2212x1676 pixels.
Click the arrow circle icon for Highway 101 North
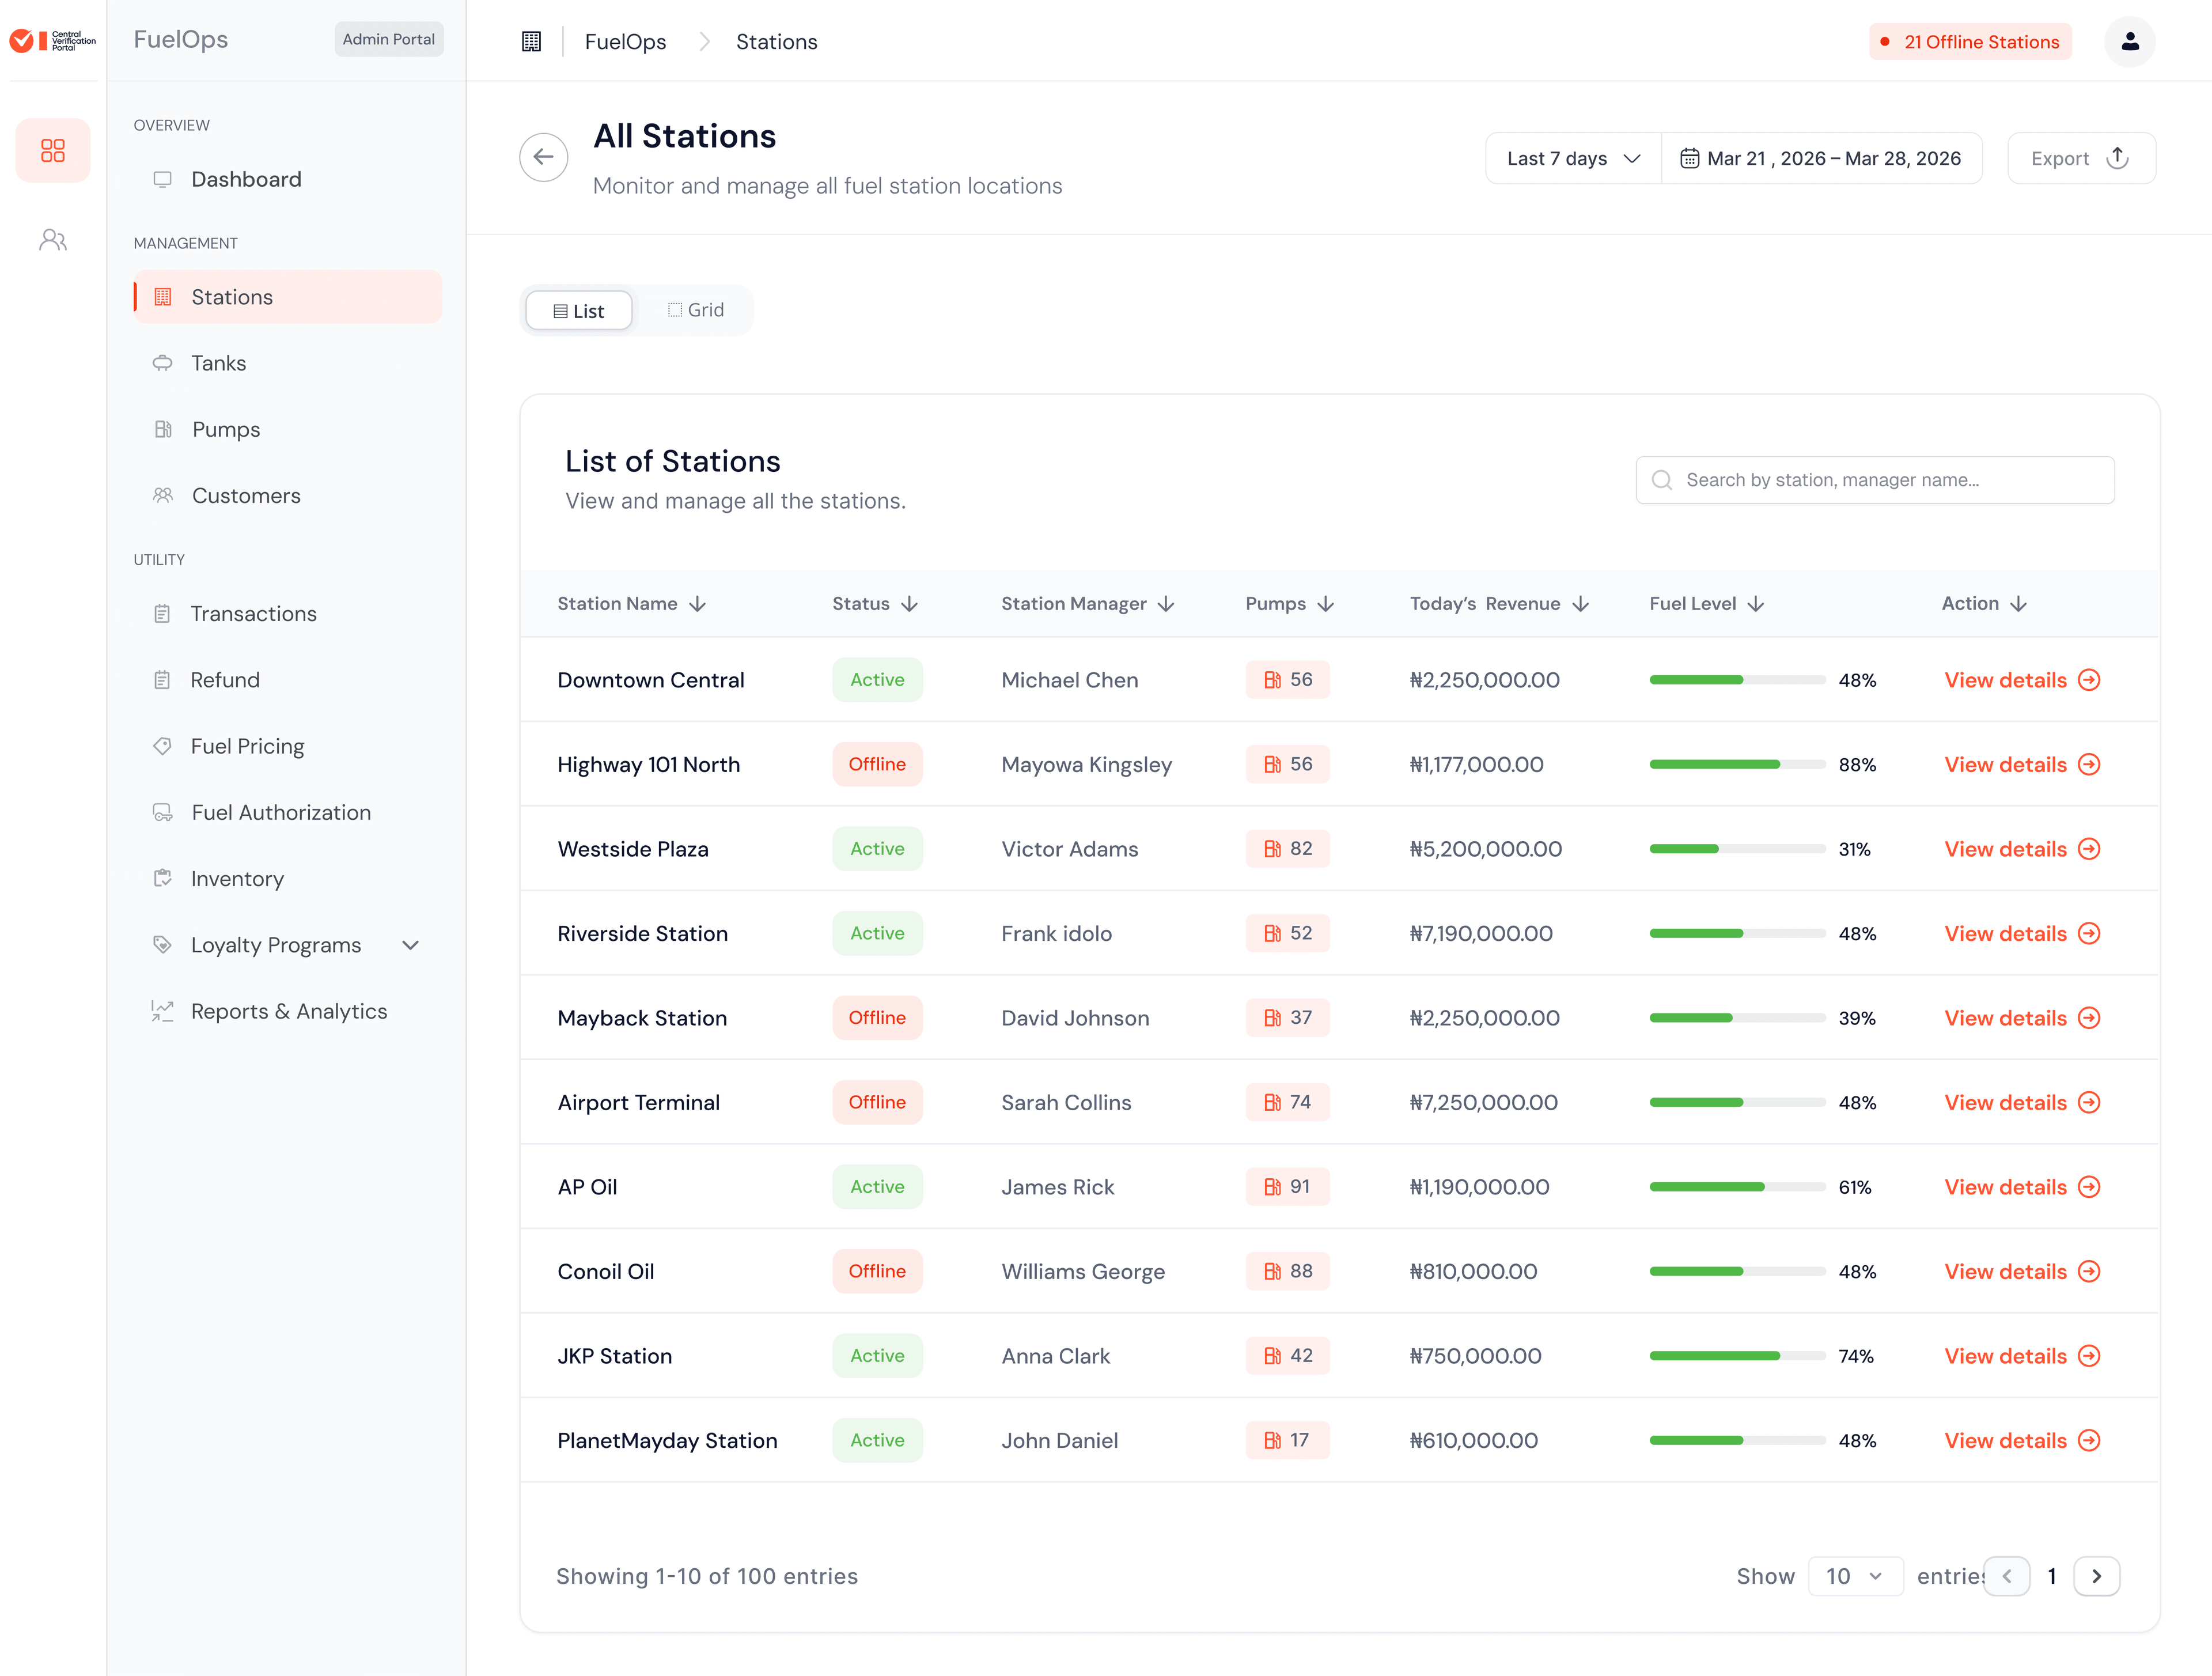(x=2088, y=764)
